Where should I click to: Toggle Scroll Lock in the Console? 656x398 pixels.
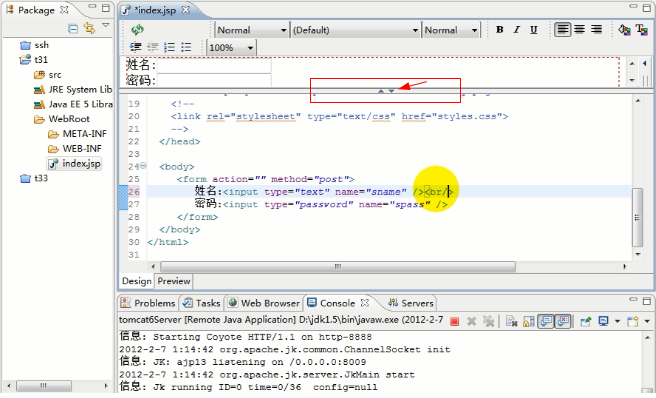pos(529,321)
